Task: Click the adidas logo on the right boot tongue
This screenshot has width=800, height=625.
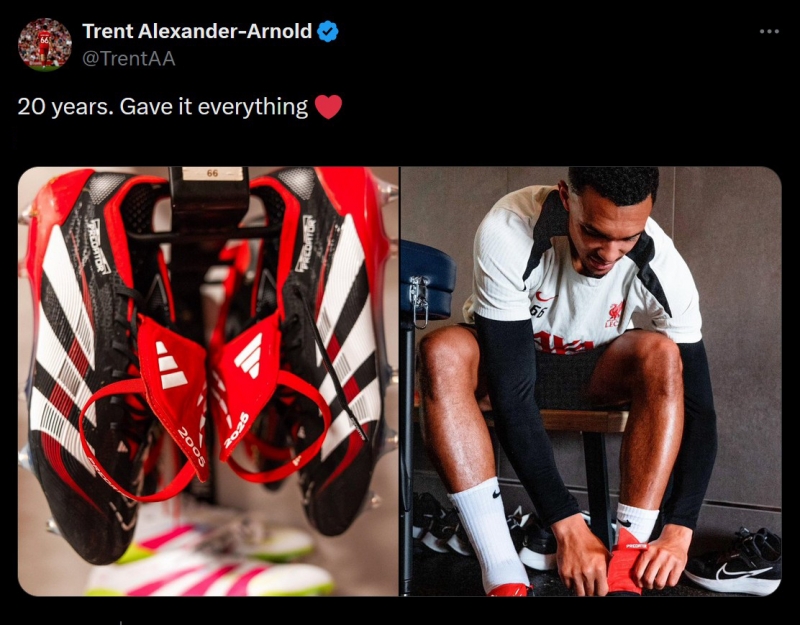Action: [248, 355]
